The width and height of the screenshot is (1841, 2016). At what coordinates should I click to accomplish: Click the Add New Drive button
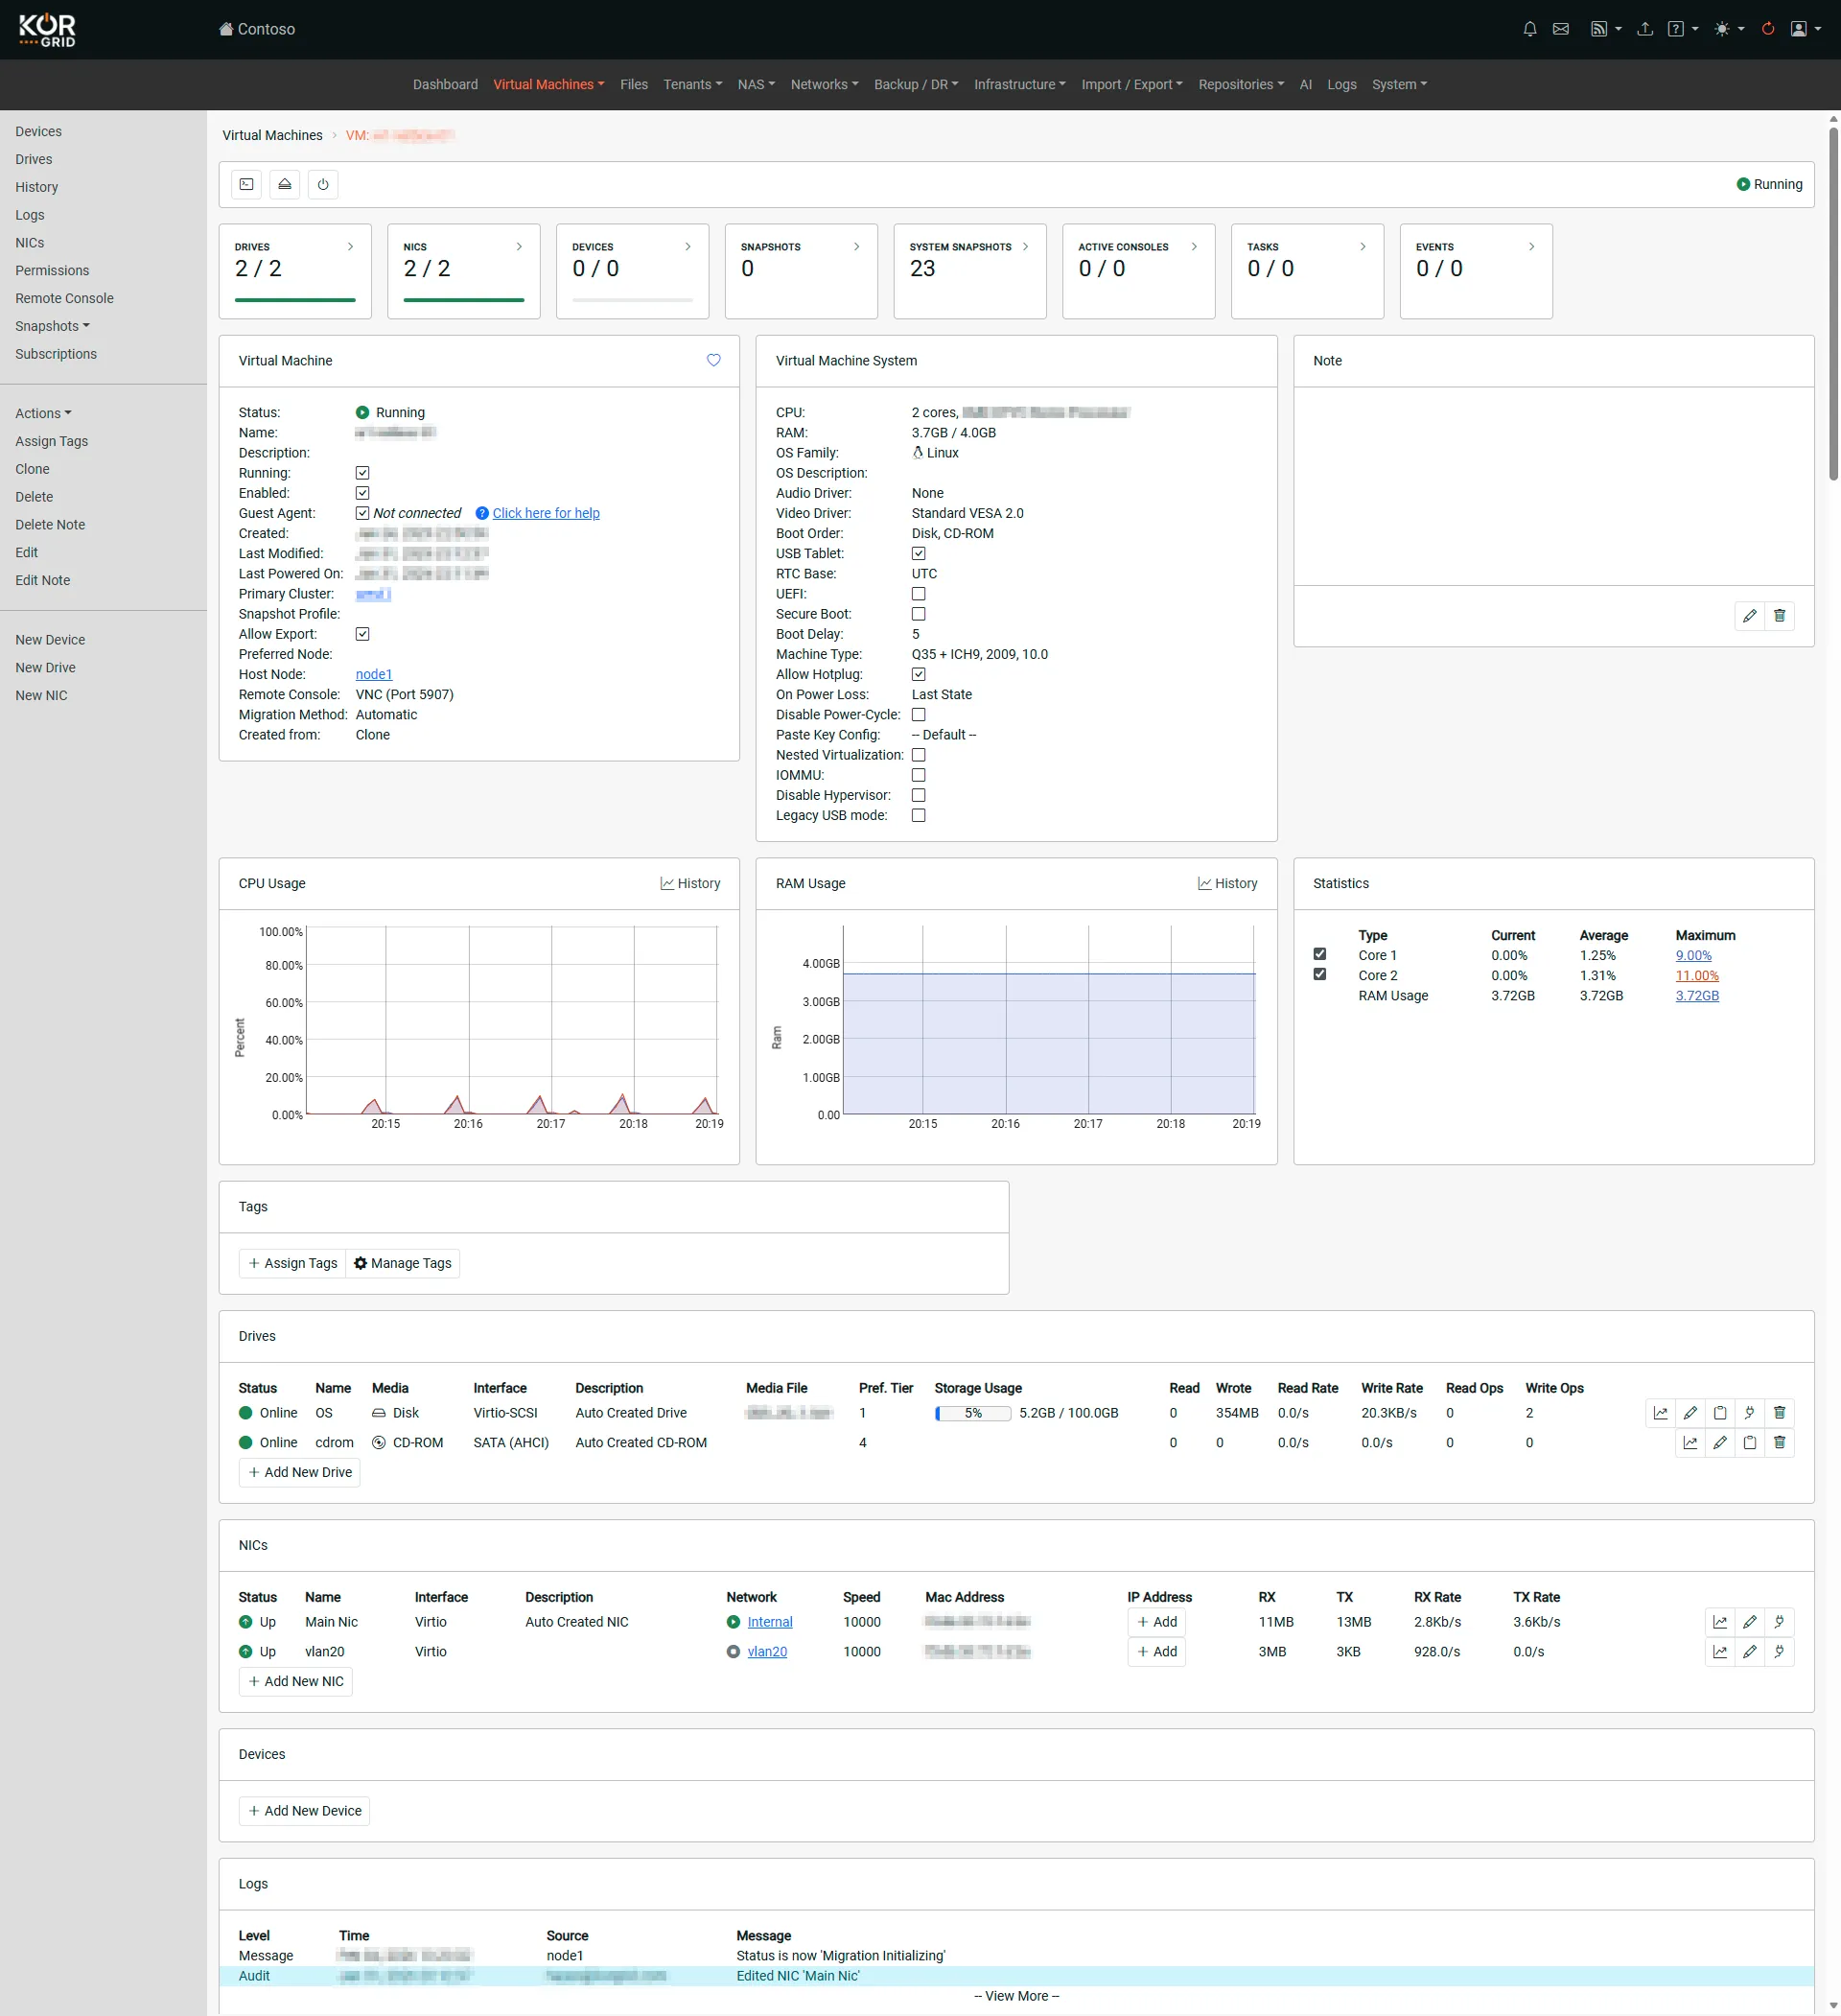point(299,1472)
